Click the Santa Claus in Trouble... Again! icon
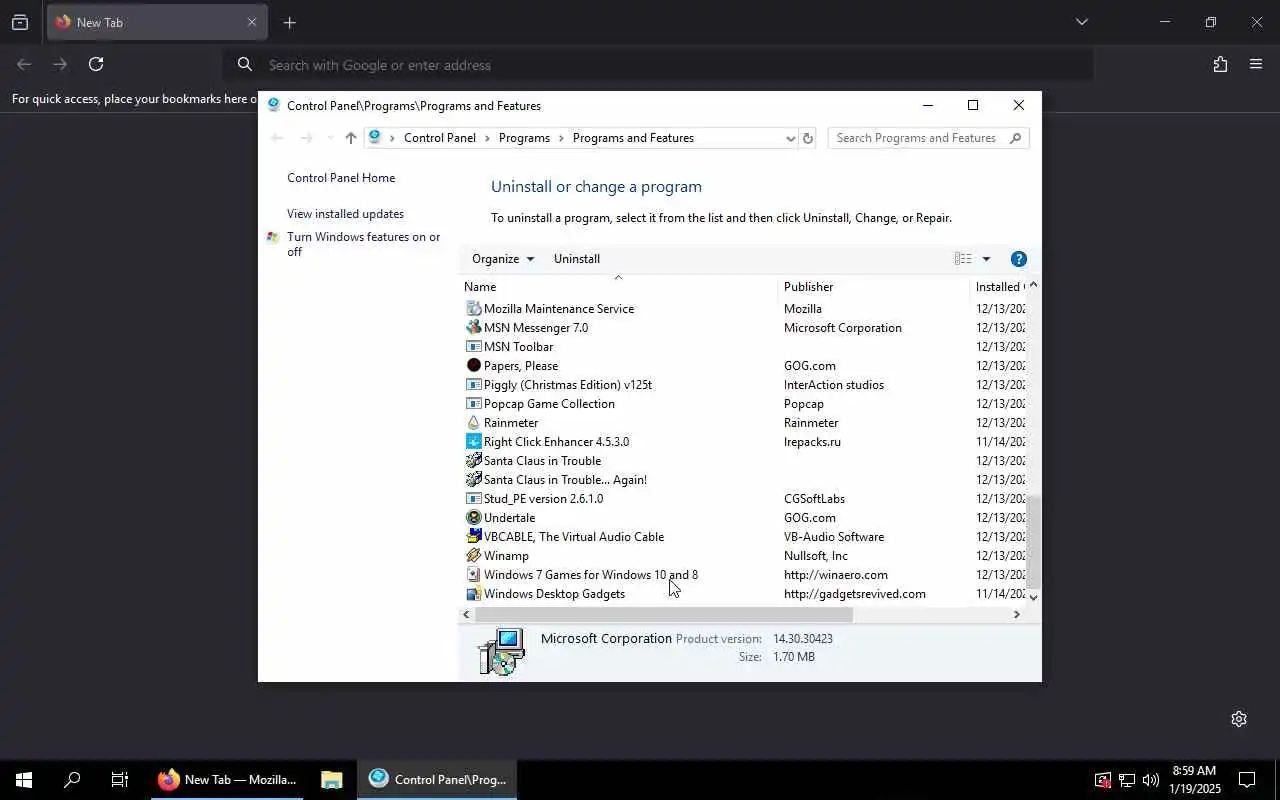Image resolution: width=1280 pixels, height=800 pixels. [x=474, y=479]
